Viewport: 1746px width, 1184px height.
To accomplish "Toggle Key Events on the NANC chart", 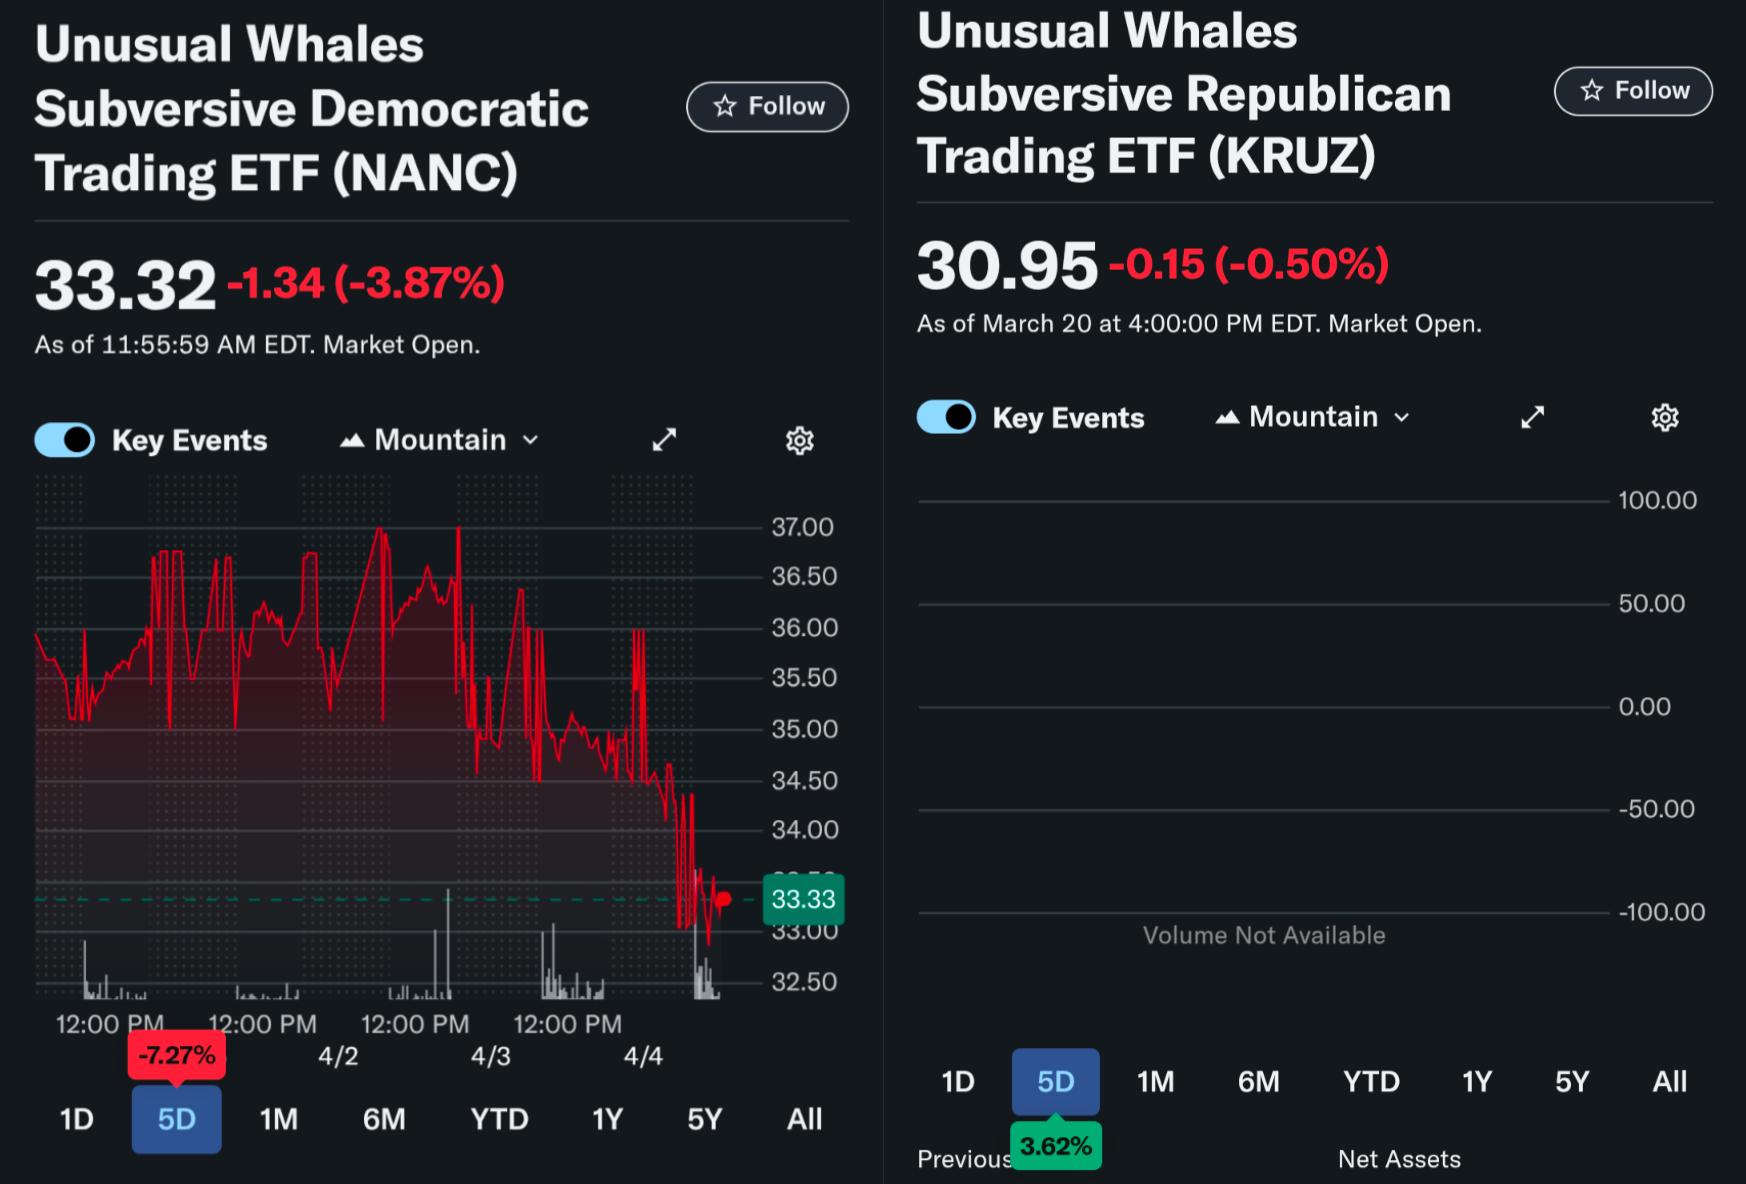I will 65,440.
